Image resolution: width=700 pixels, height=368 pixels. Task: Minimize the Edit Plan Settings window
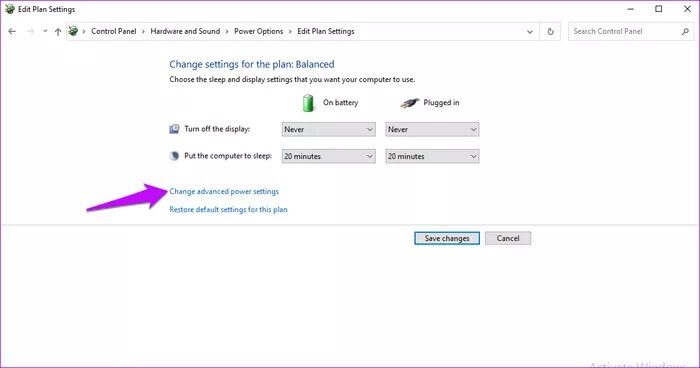tap(630, 9)
